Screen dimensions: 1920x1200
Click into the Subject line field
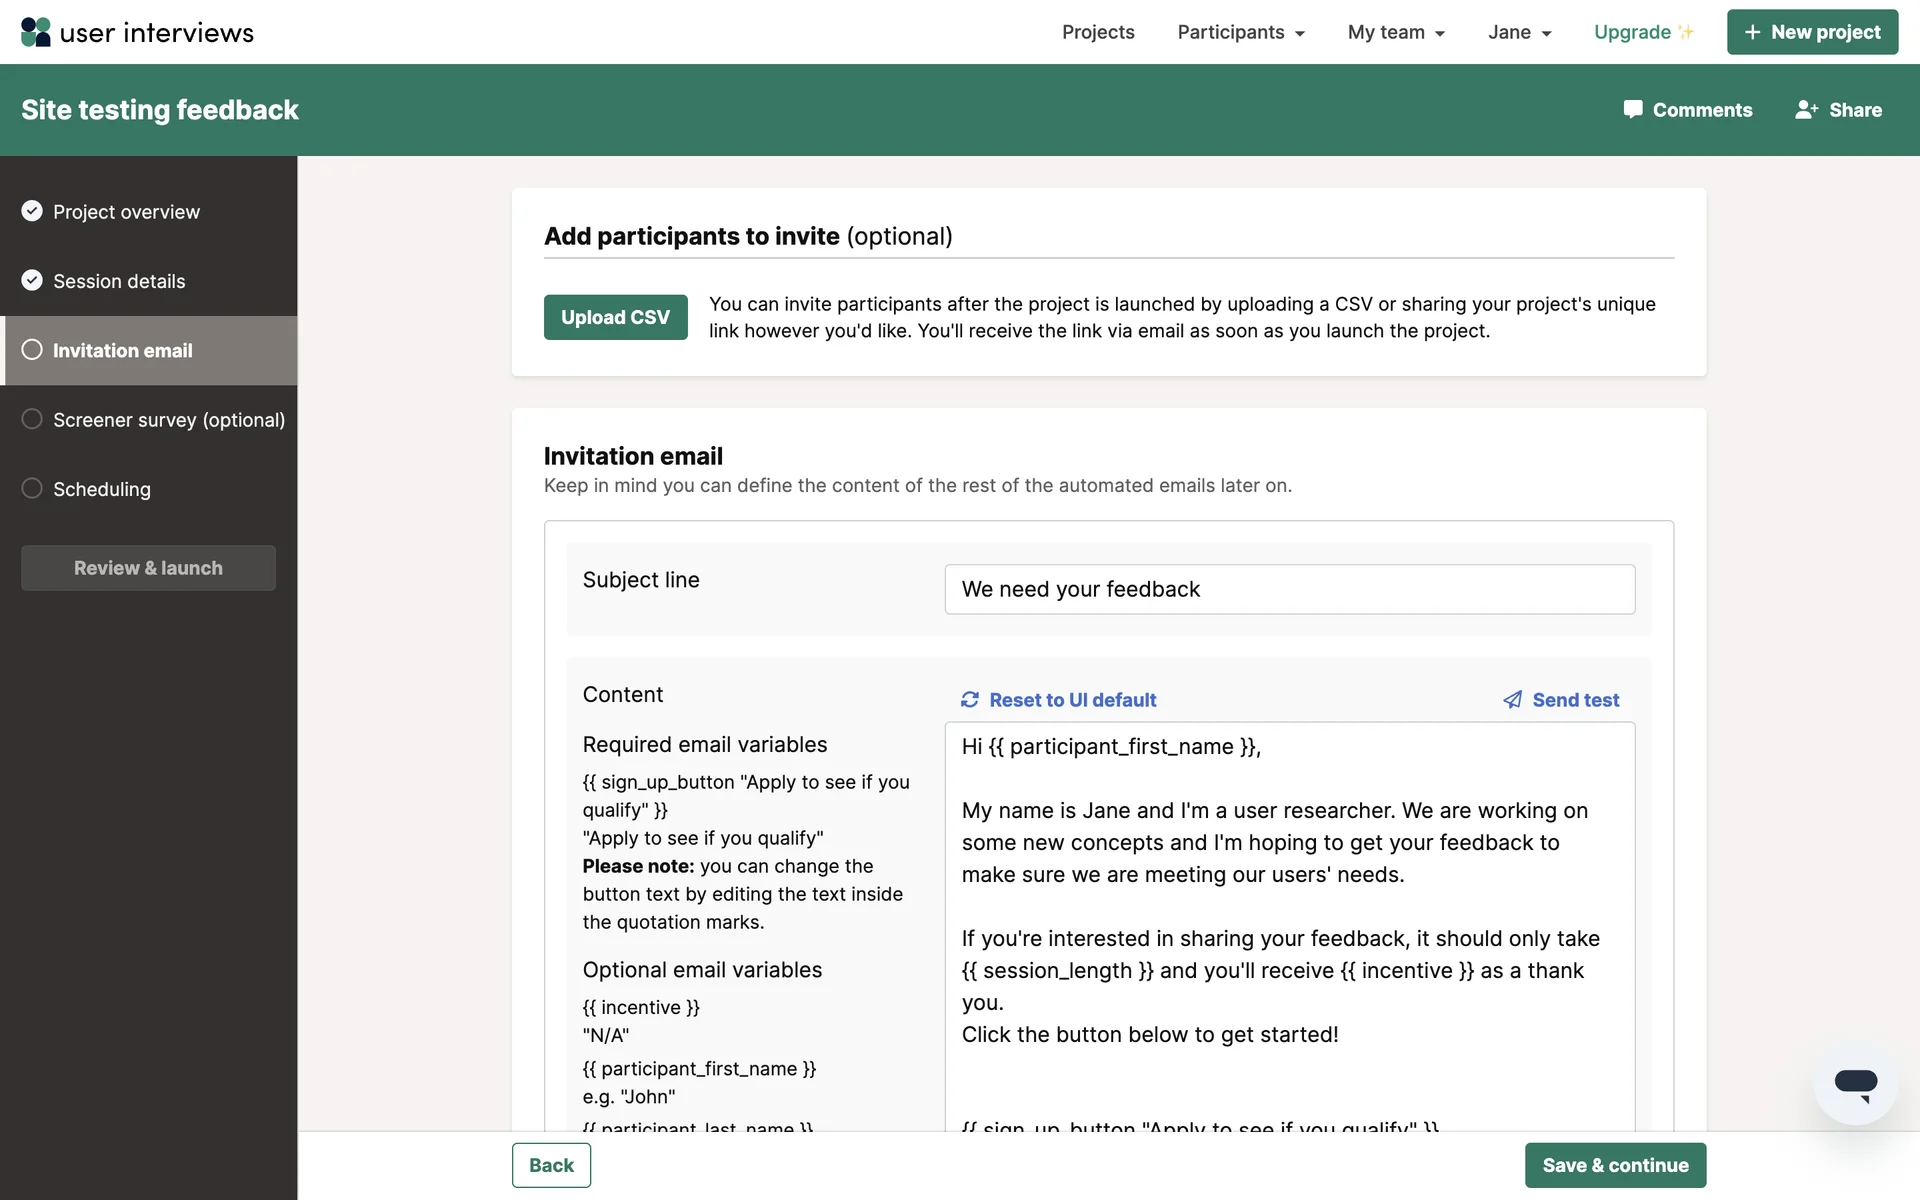tap(1289, 589)
